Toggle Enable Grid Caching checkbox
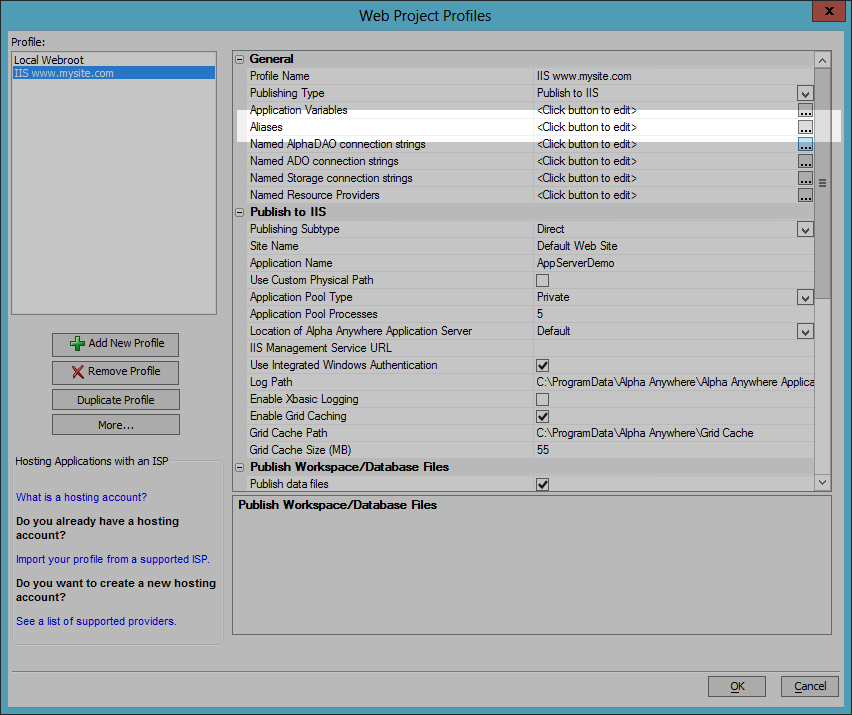The image size is (852, 715). click(x=542, y=416)
